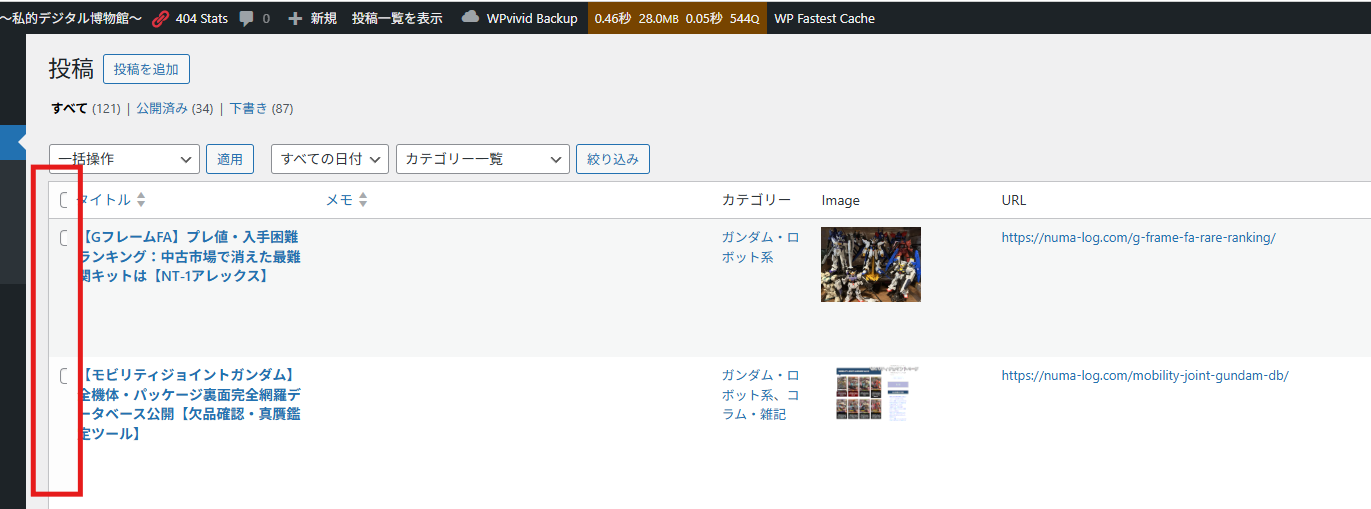Select WP Fastest Cache in admin bar
Screen dimensions: 1371x509
click(x=824, y=18)
